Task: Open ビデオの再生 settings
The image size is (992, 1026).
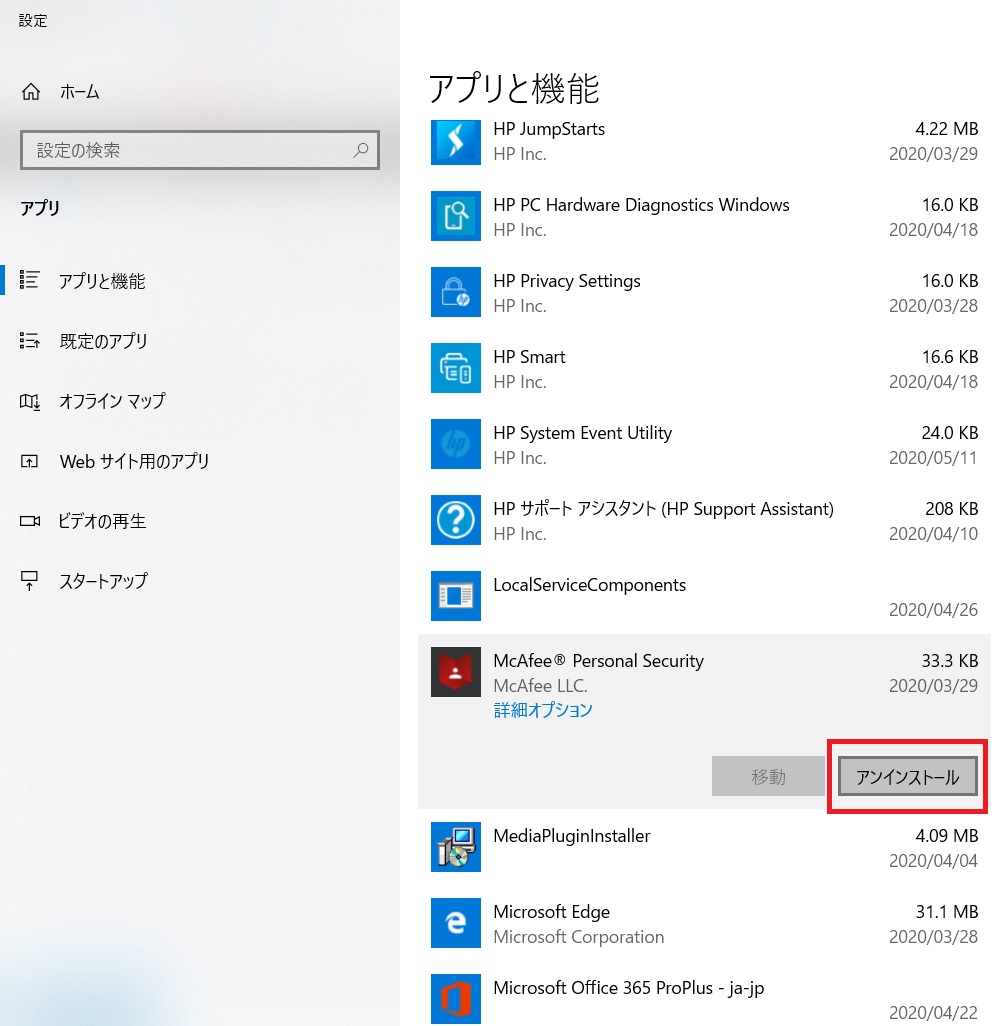Action: click(x=102, y=522)
